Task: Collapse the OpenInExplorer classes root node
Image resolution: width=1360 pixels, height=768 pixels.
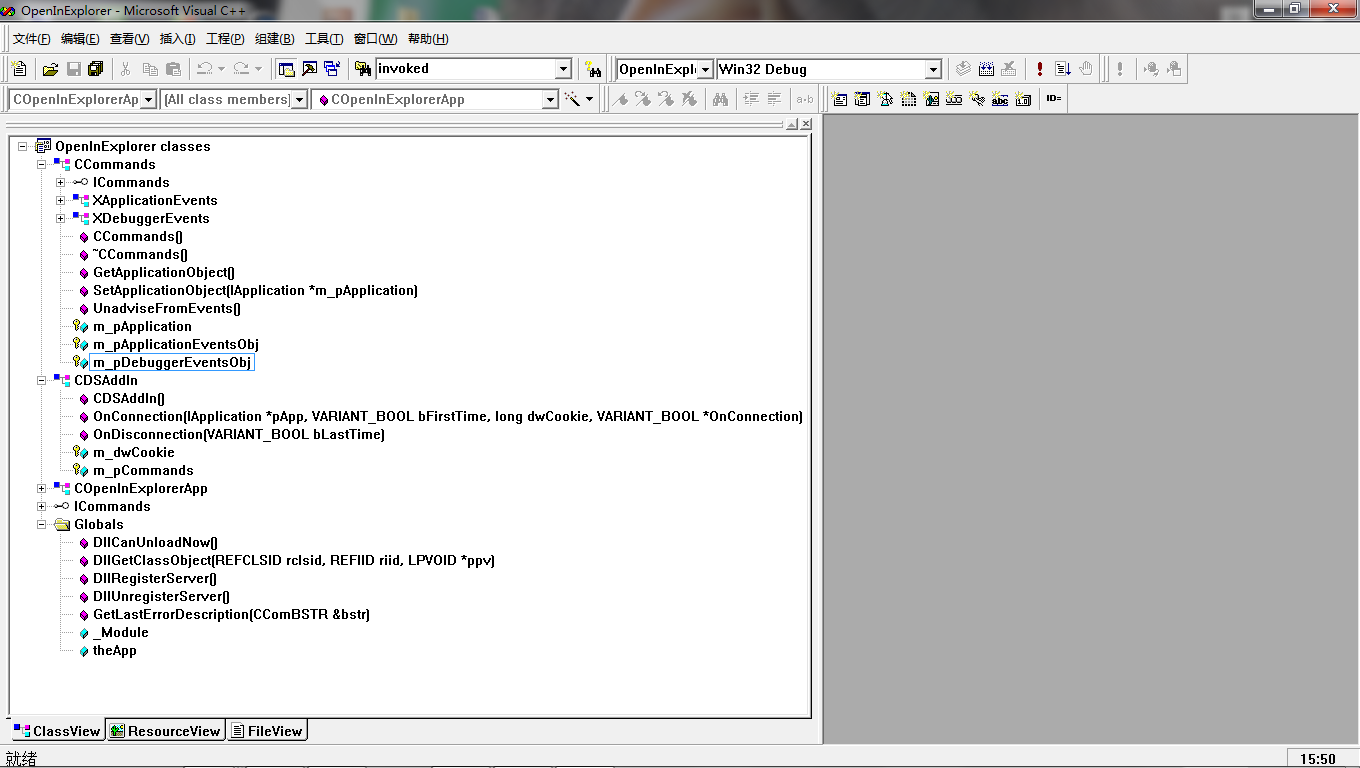Action: pos(23,146)
